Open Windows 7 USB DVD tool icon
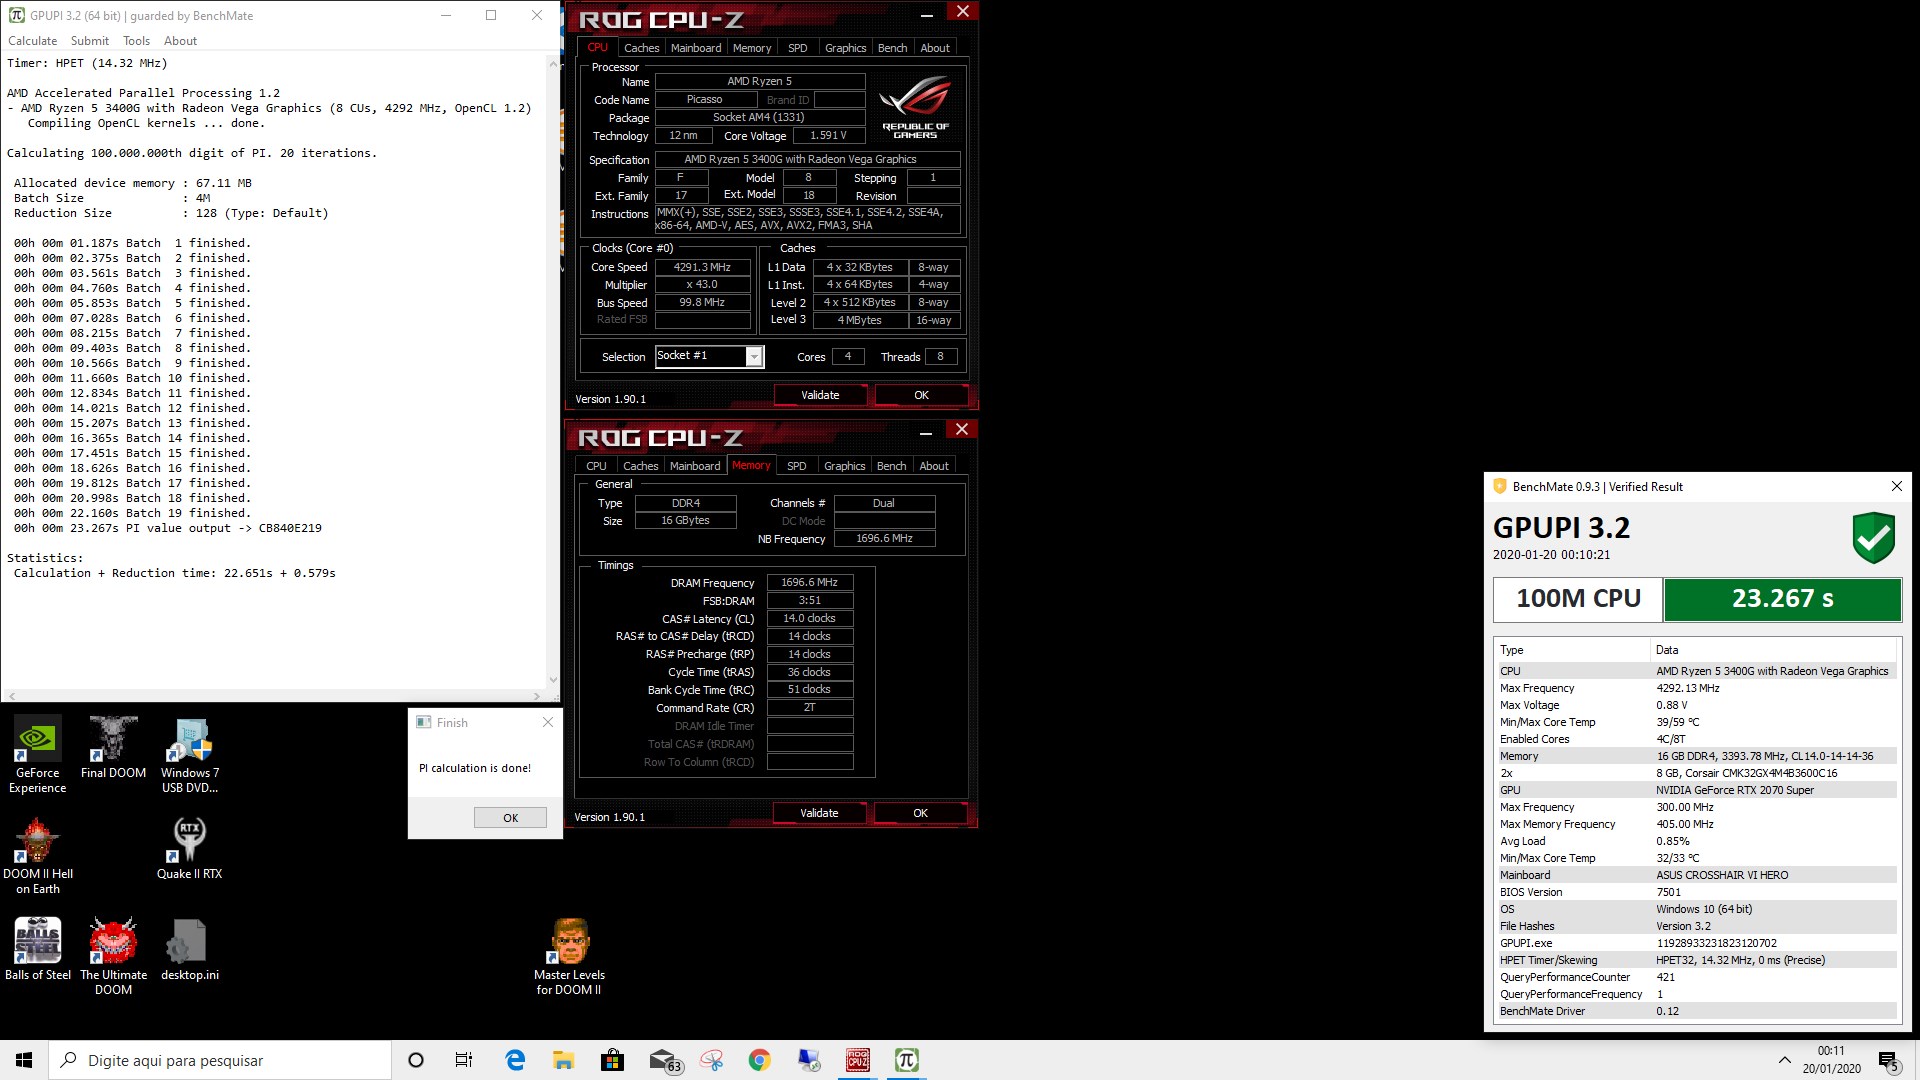Viewport: 1920px width, 1080px height. (x=190, y=755)
